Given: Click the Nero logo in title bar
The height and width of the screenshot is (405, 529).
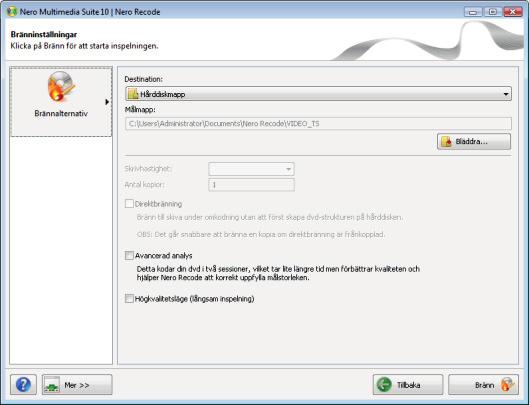Looking at the screenshot, I should coord(12,11).
